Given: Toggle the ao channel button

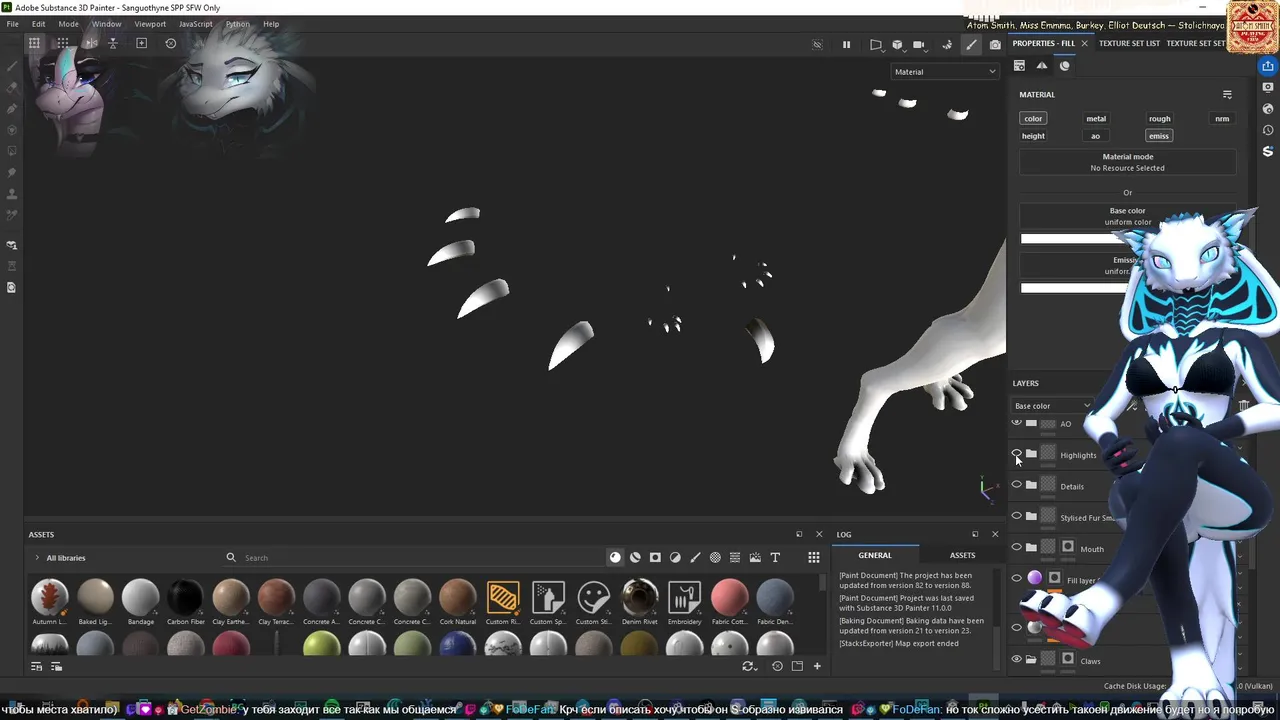Looking at the screenshot, I should (x=1095, y=136).
